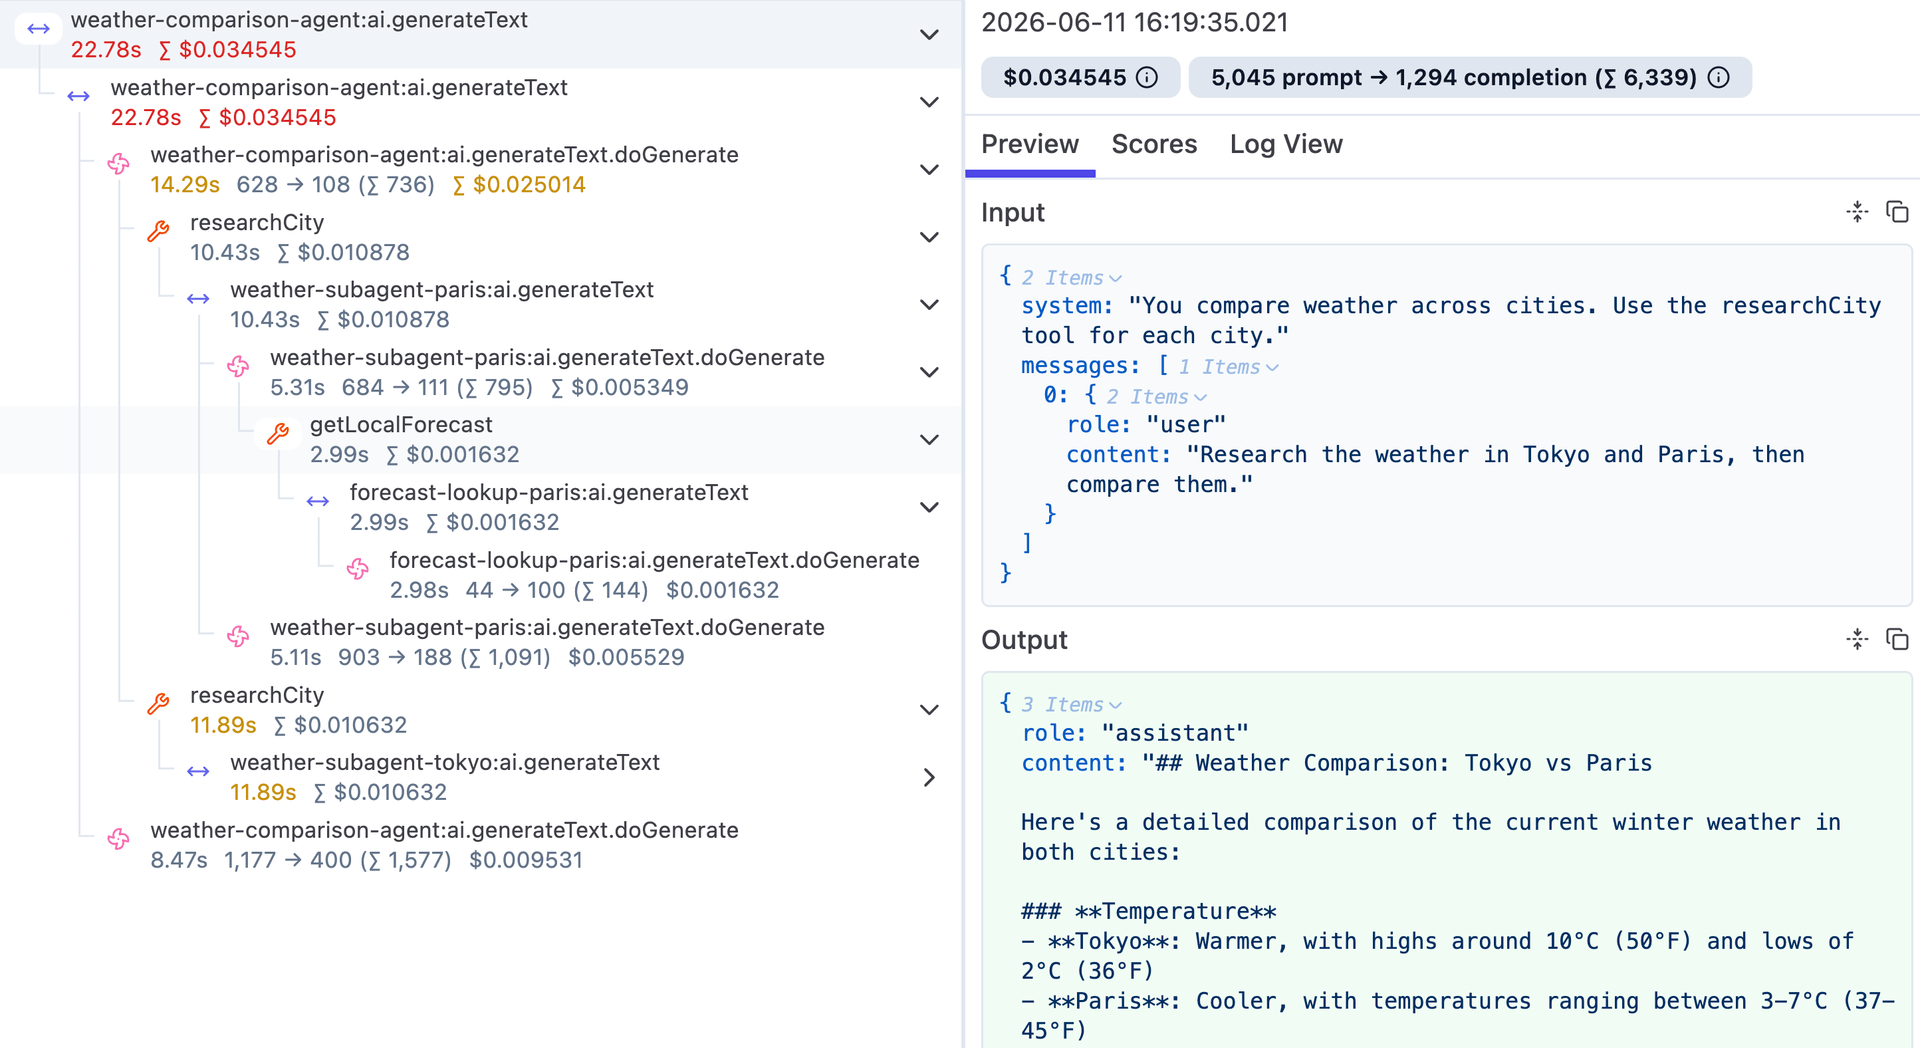This screenshot has width=1920, height=1048.
Task: Switch to the Log View tab
Action: (1286, 144)
